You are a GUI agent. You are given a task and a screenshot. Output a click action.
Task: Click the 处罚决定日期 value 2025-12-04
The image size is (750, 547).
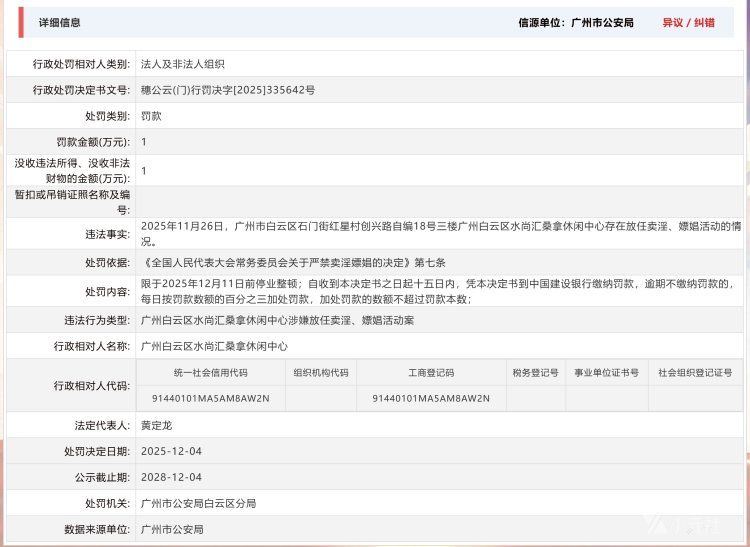pyautogui.click(x=171, y=451)
